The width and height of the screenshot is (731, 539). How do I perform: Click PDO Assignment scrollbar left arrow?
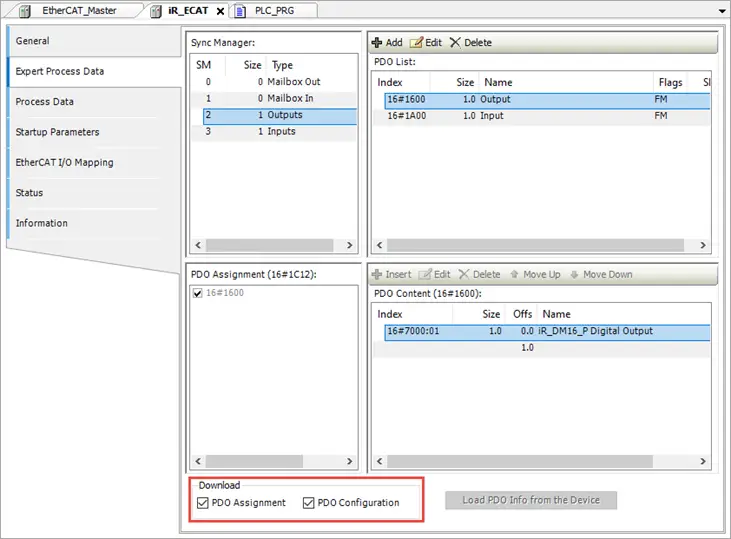(x=198, y=461)
